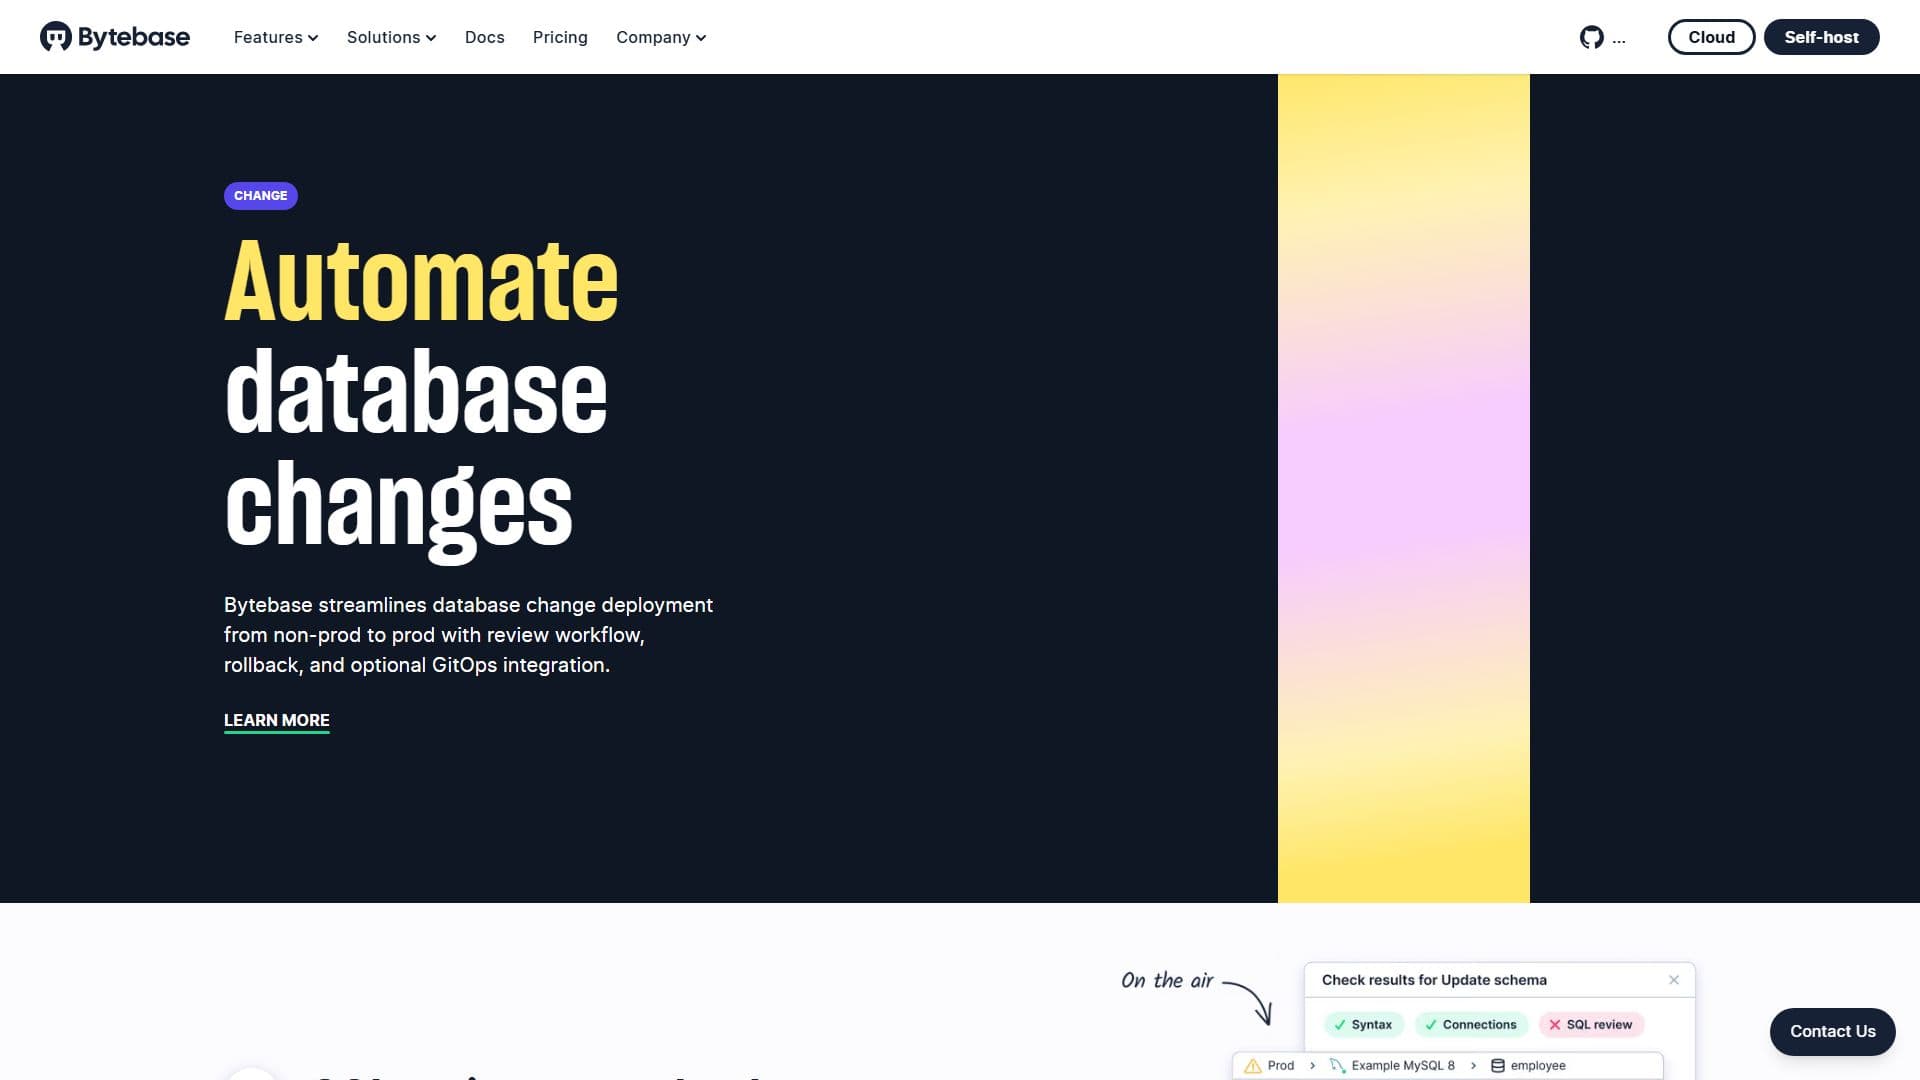The image size is (1920, 1080).
Task: Click the MySQL instance icon
Action: pyautogui.click(x=1337, y=1066)
